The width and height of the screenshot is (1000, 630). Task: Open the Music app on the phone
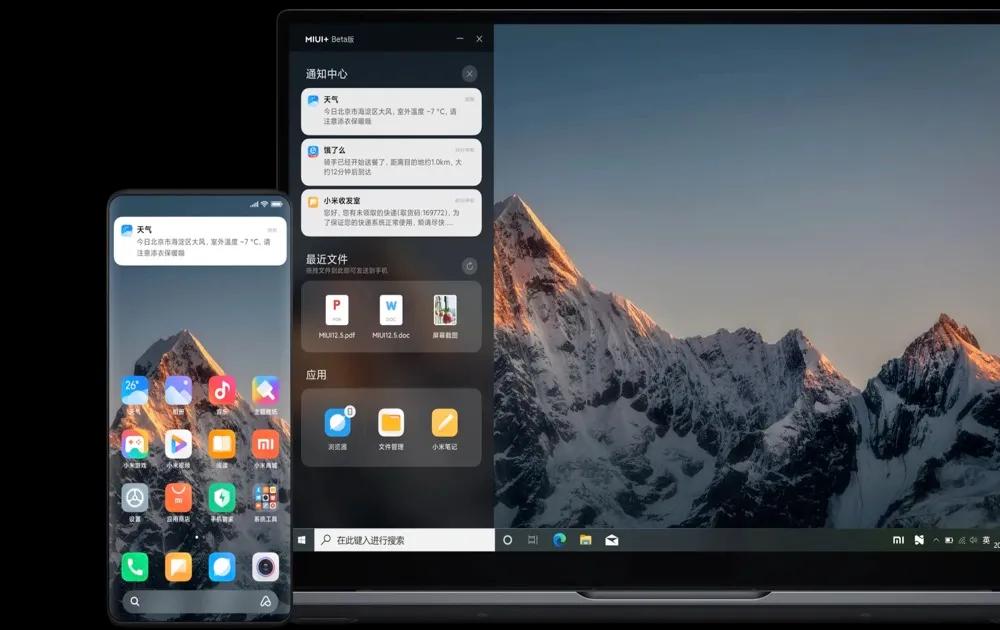(x=222, y=390)
